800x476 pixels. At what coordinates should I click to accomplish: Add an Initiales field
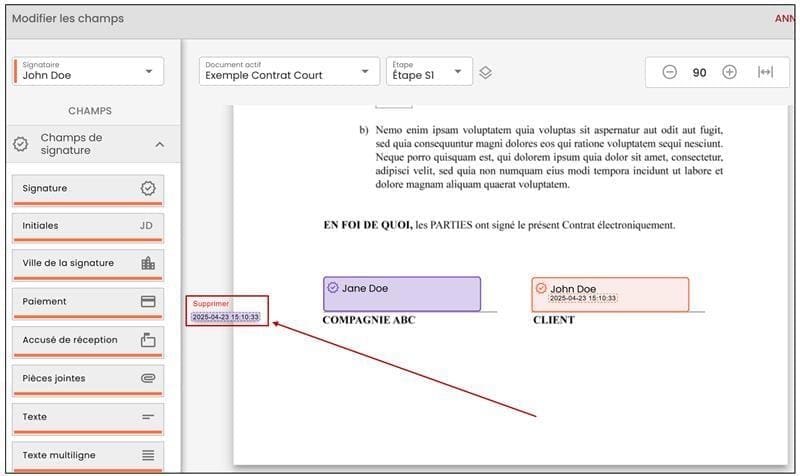click(88, 226)
